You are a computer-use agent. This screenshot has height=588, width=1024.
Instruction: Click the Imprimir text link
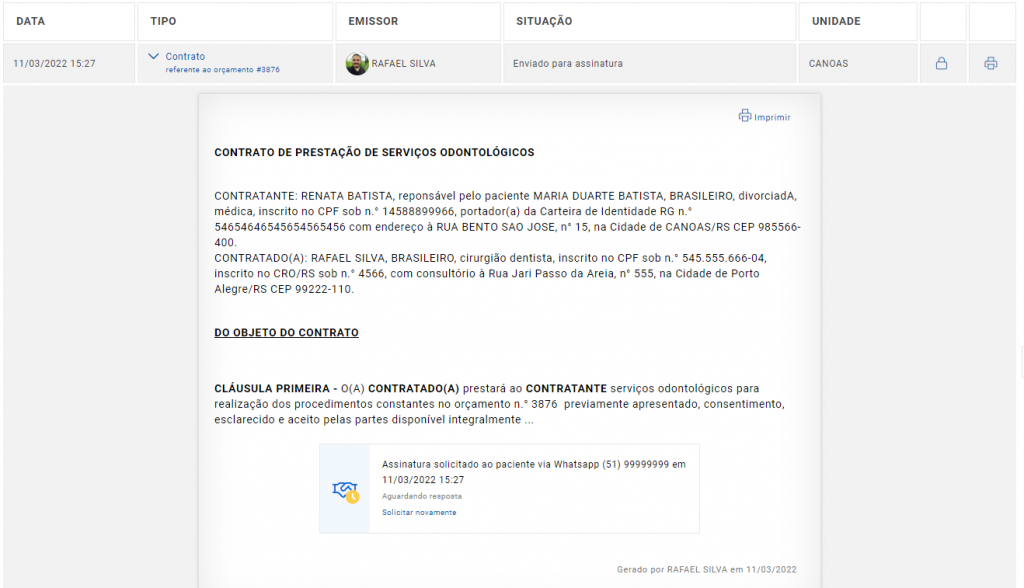pos(772,117)
